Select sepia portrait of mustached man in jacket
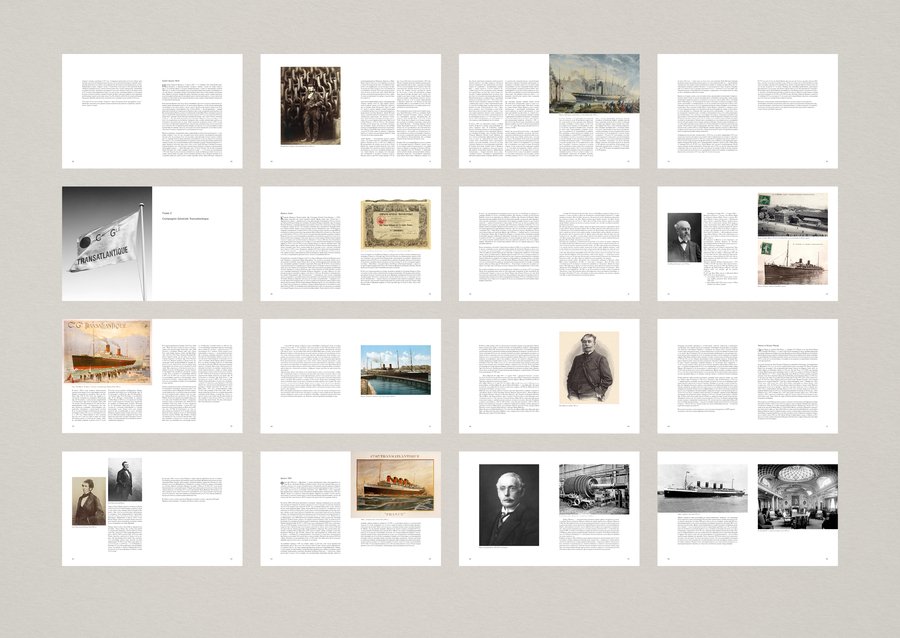Image resolution: width=900 pixels, height=638 pixels. click(x=589, y=367)
